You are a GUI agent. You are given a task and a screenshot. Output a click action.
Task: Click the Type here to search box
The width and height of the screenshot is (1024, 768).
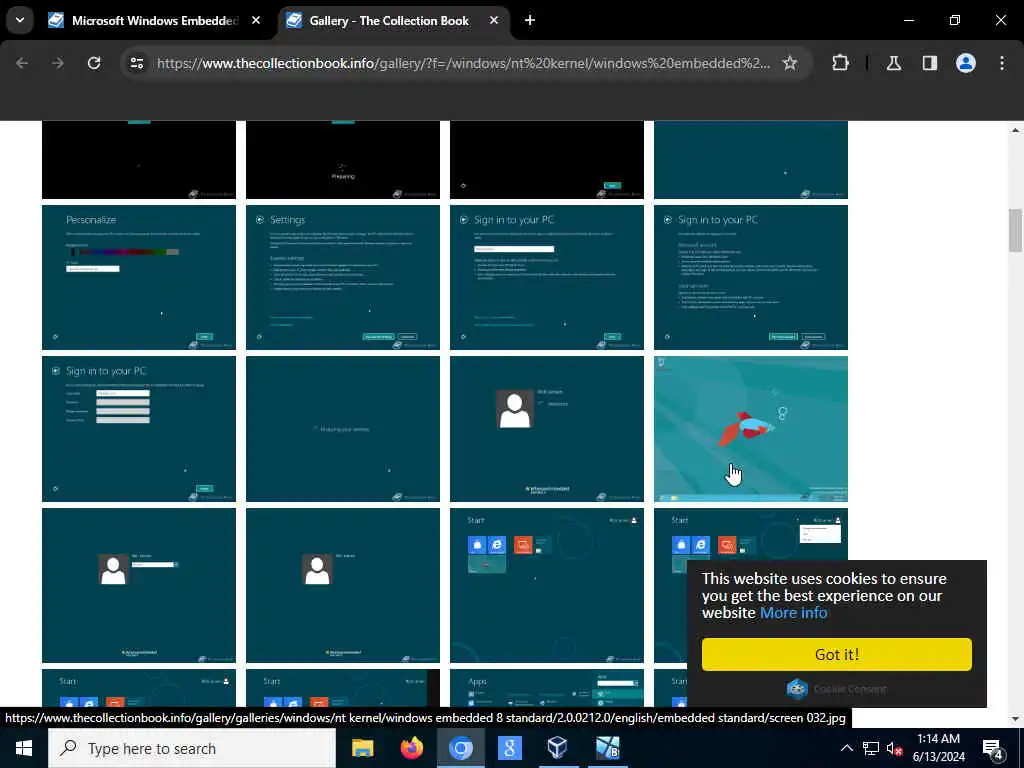click(192, 748)
